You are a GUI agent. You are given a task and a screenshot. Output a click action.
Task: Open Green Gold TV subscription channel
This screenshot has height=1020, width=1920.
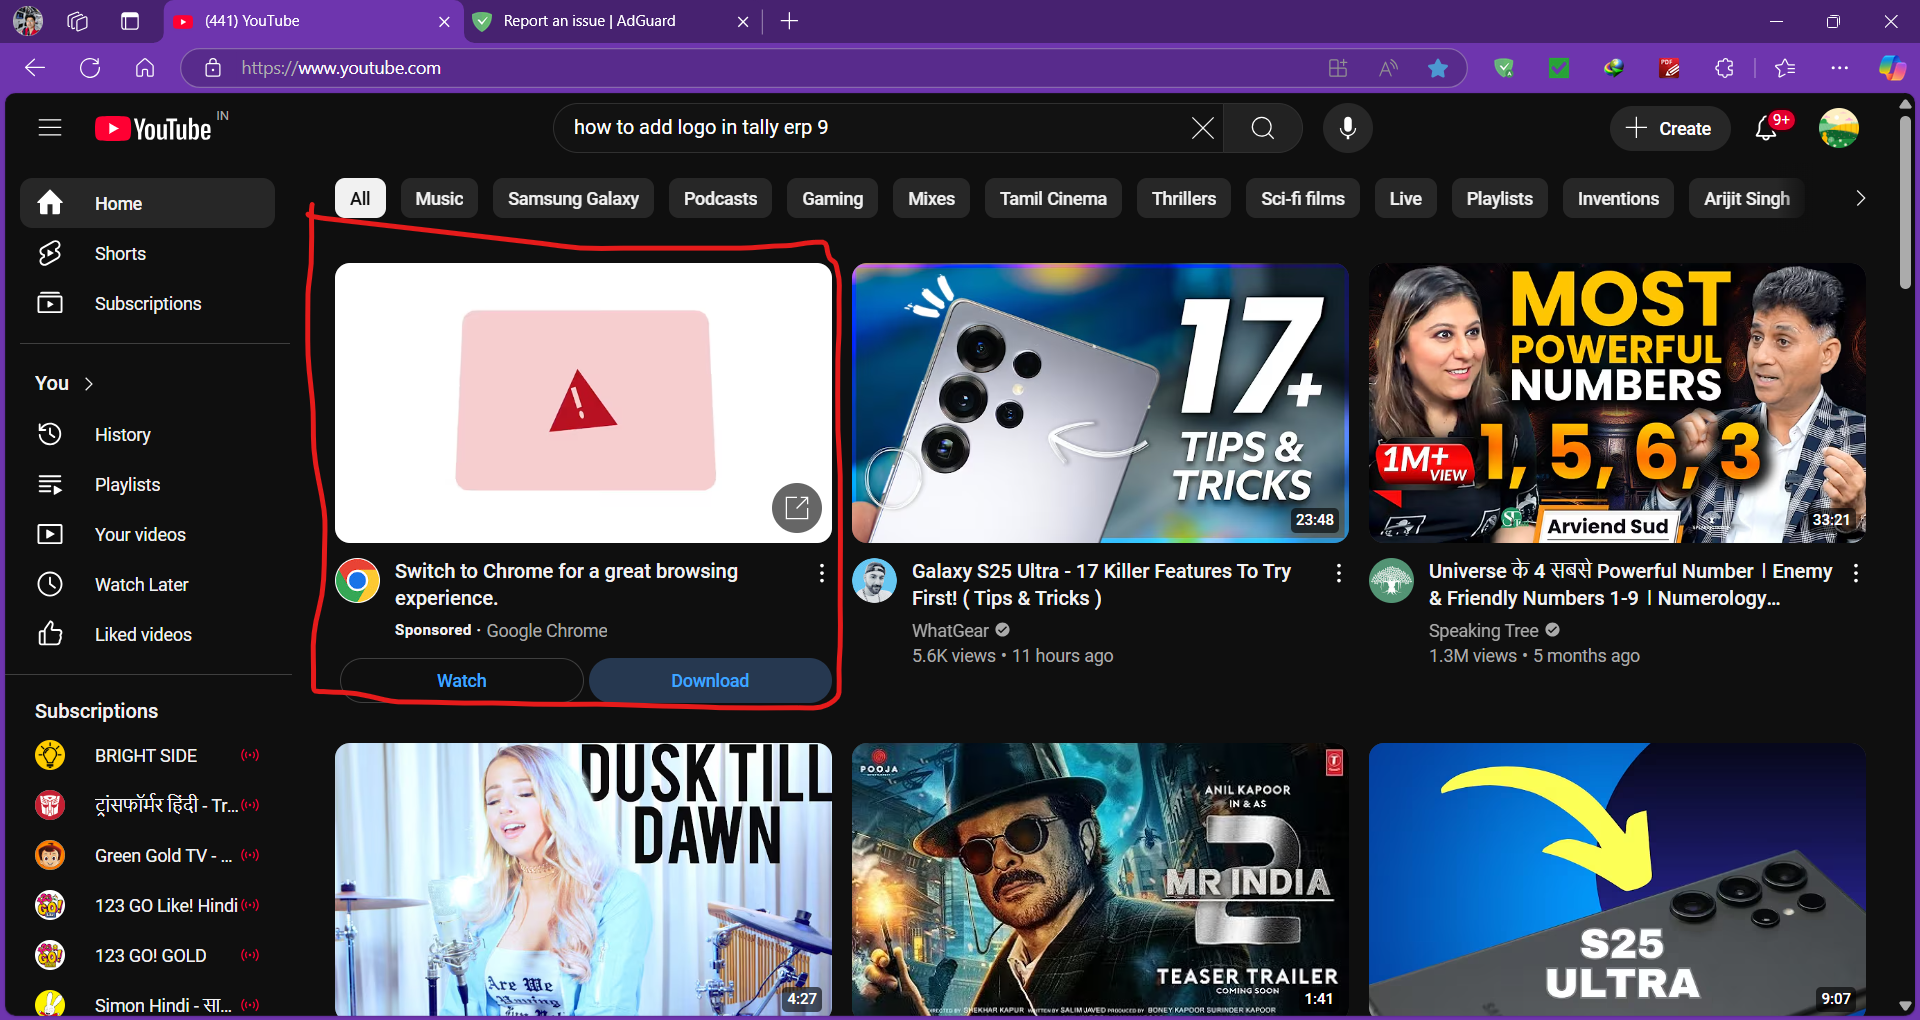coord(148,856)
